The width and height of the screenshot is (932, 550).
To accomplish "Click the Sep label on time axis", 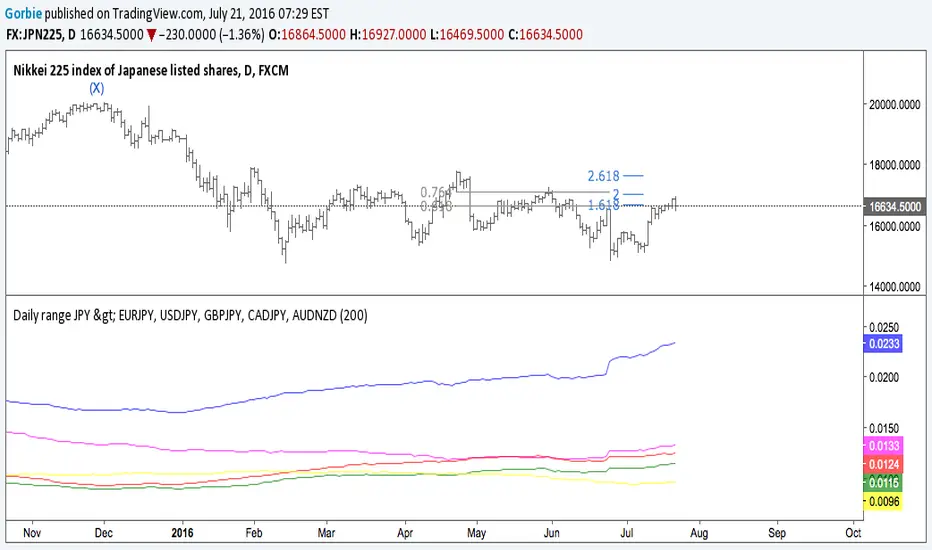I will pyautogui.click(x=777, y=533).
